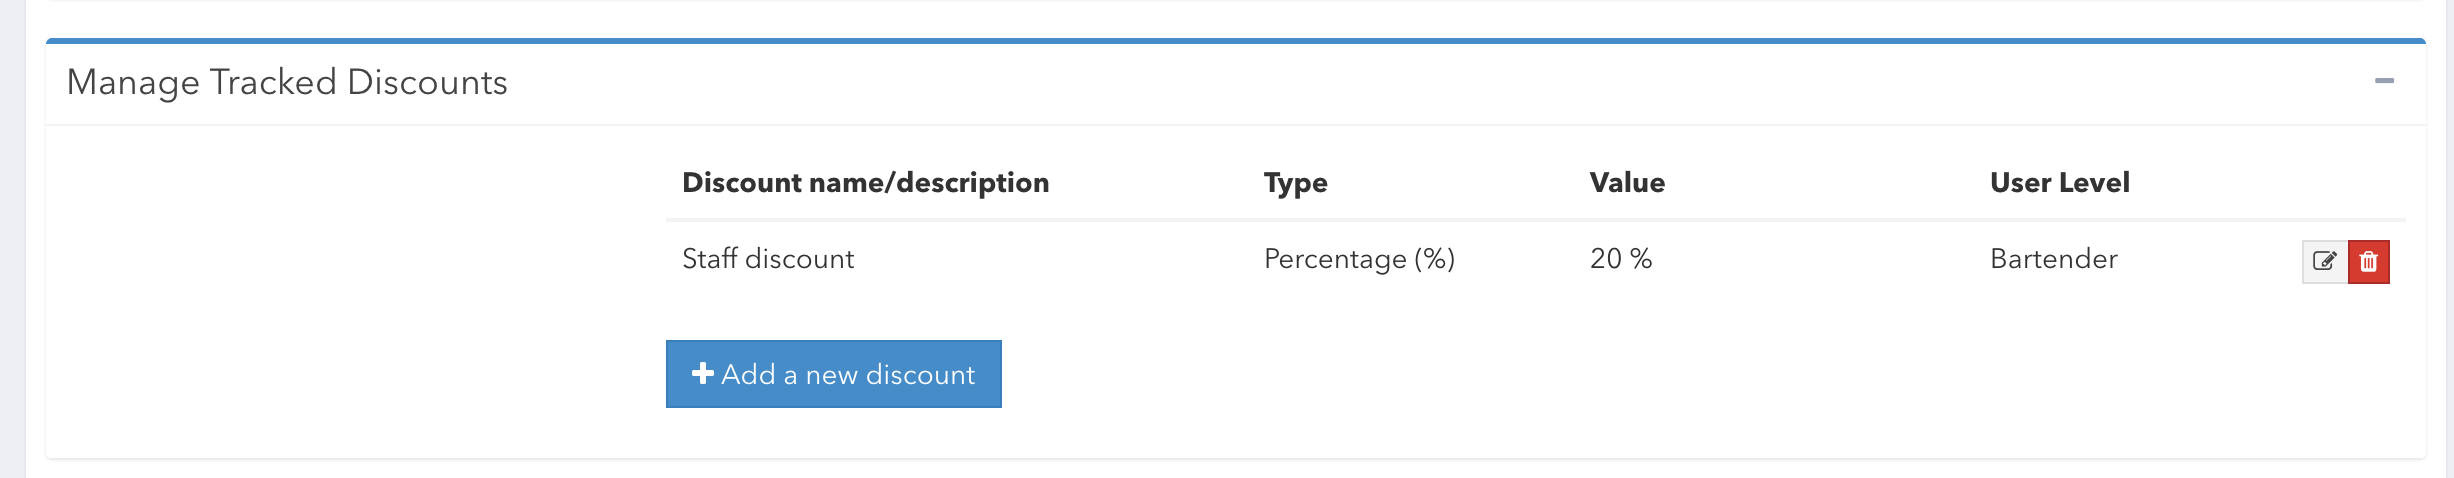Click the page's right-edge scrollbar strip
Image resolution: width=2454 pixels, height=478 pixels.
click(2447, 240)
